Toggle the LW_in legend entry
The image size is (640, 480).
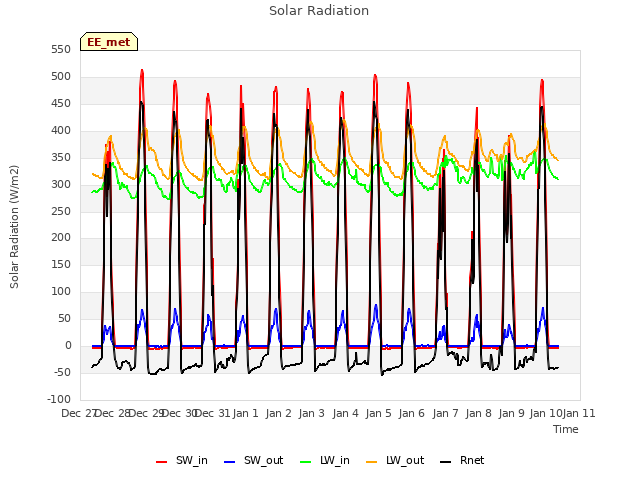pyautogui.click(x=325, y=460)
